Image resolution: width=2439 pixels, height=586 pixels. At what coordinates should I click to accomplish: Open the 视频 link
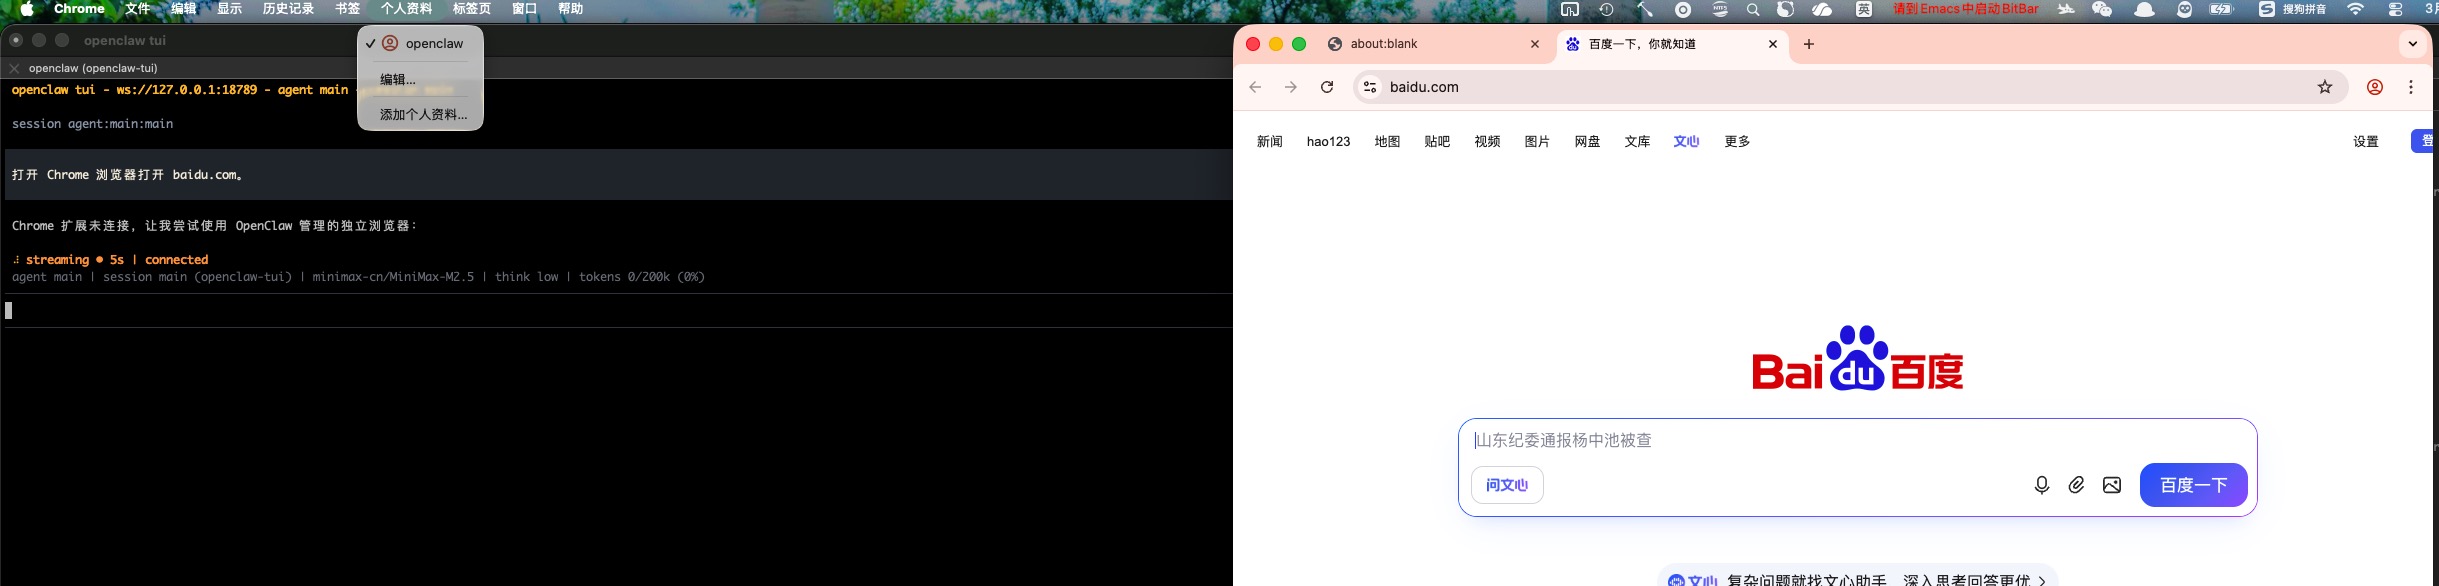1487,141
